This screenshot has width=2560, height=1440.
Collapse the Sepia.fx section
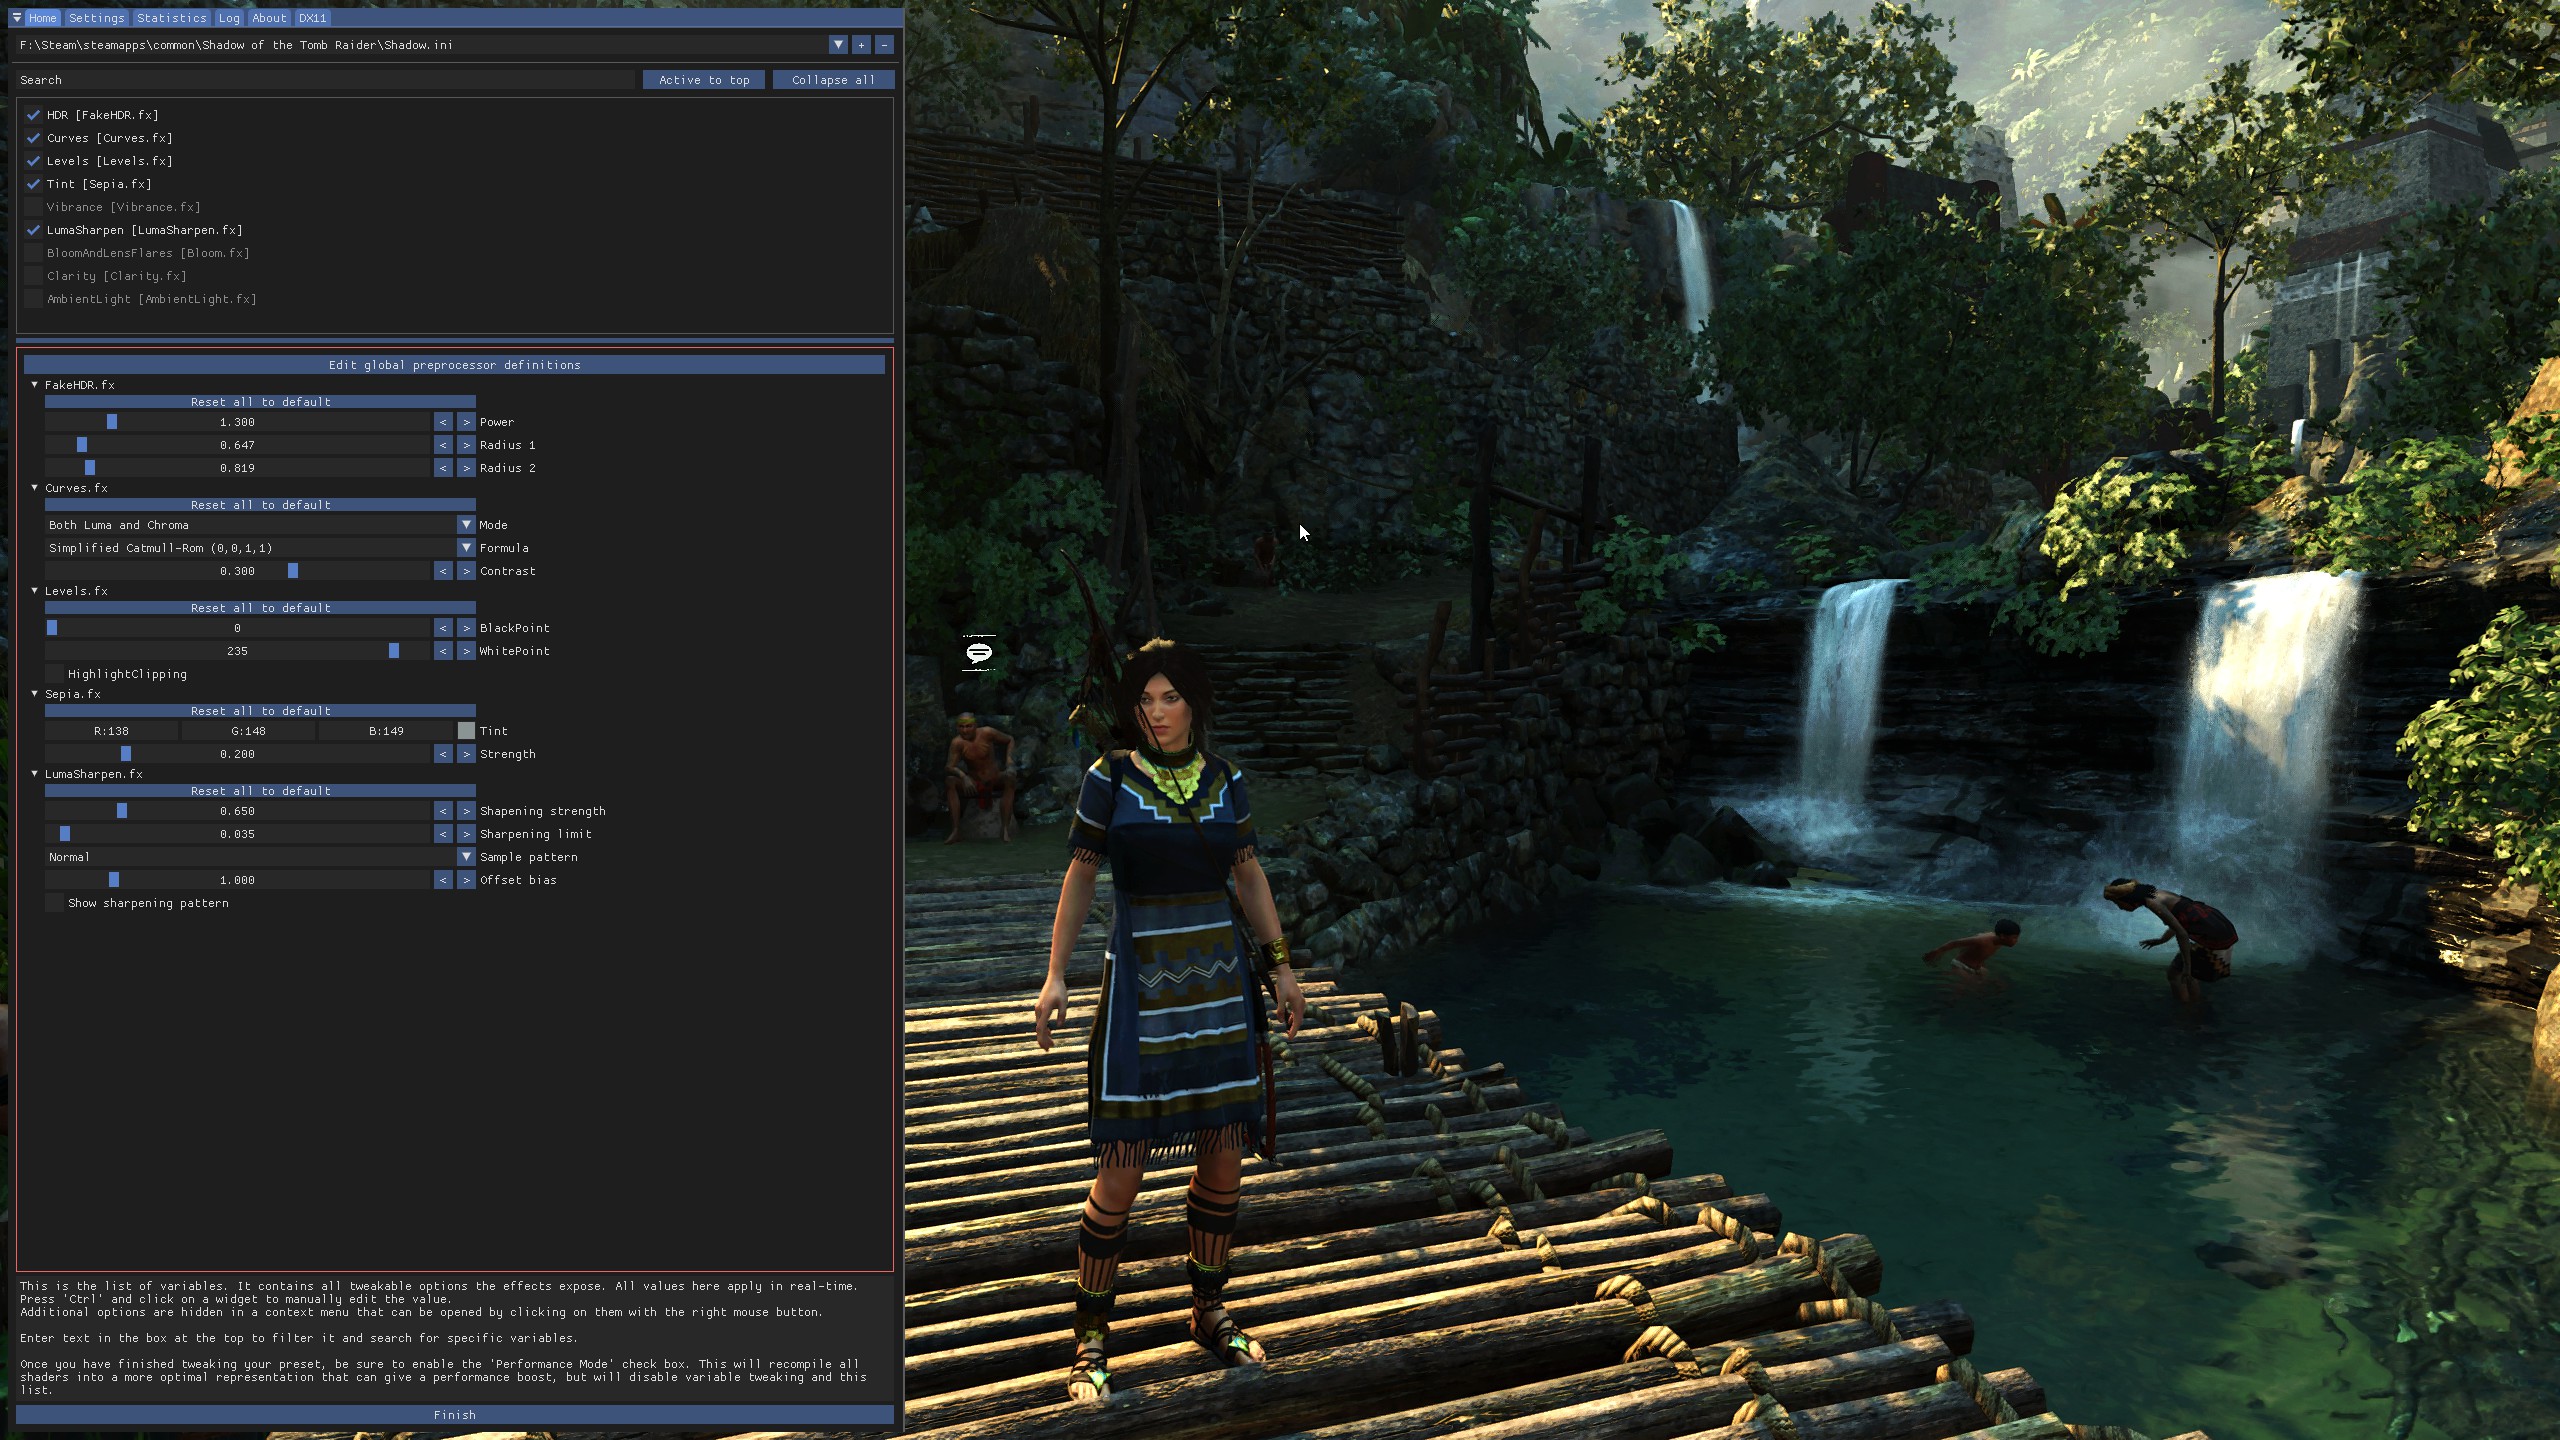pos(34,694)
